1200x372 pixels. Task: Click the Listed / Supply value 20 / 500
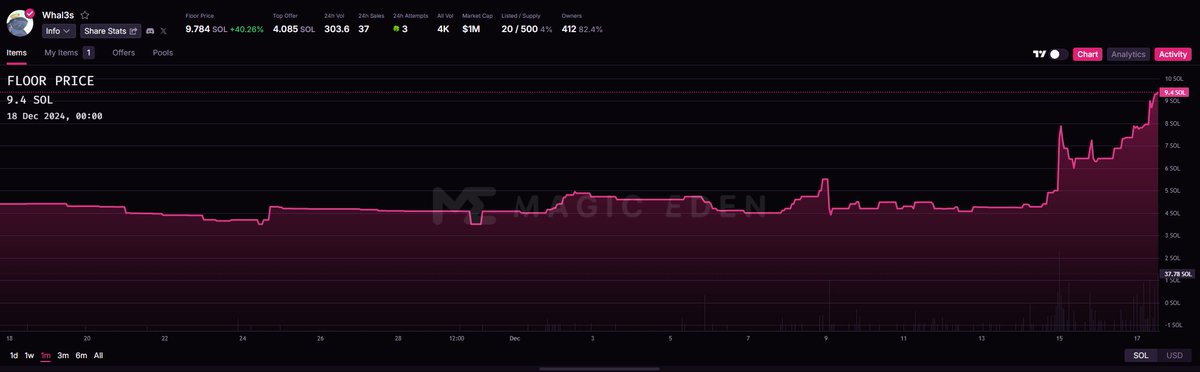click(520, 29)
